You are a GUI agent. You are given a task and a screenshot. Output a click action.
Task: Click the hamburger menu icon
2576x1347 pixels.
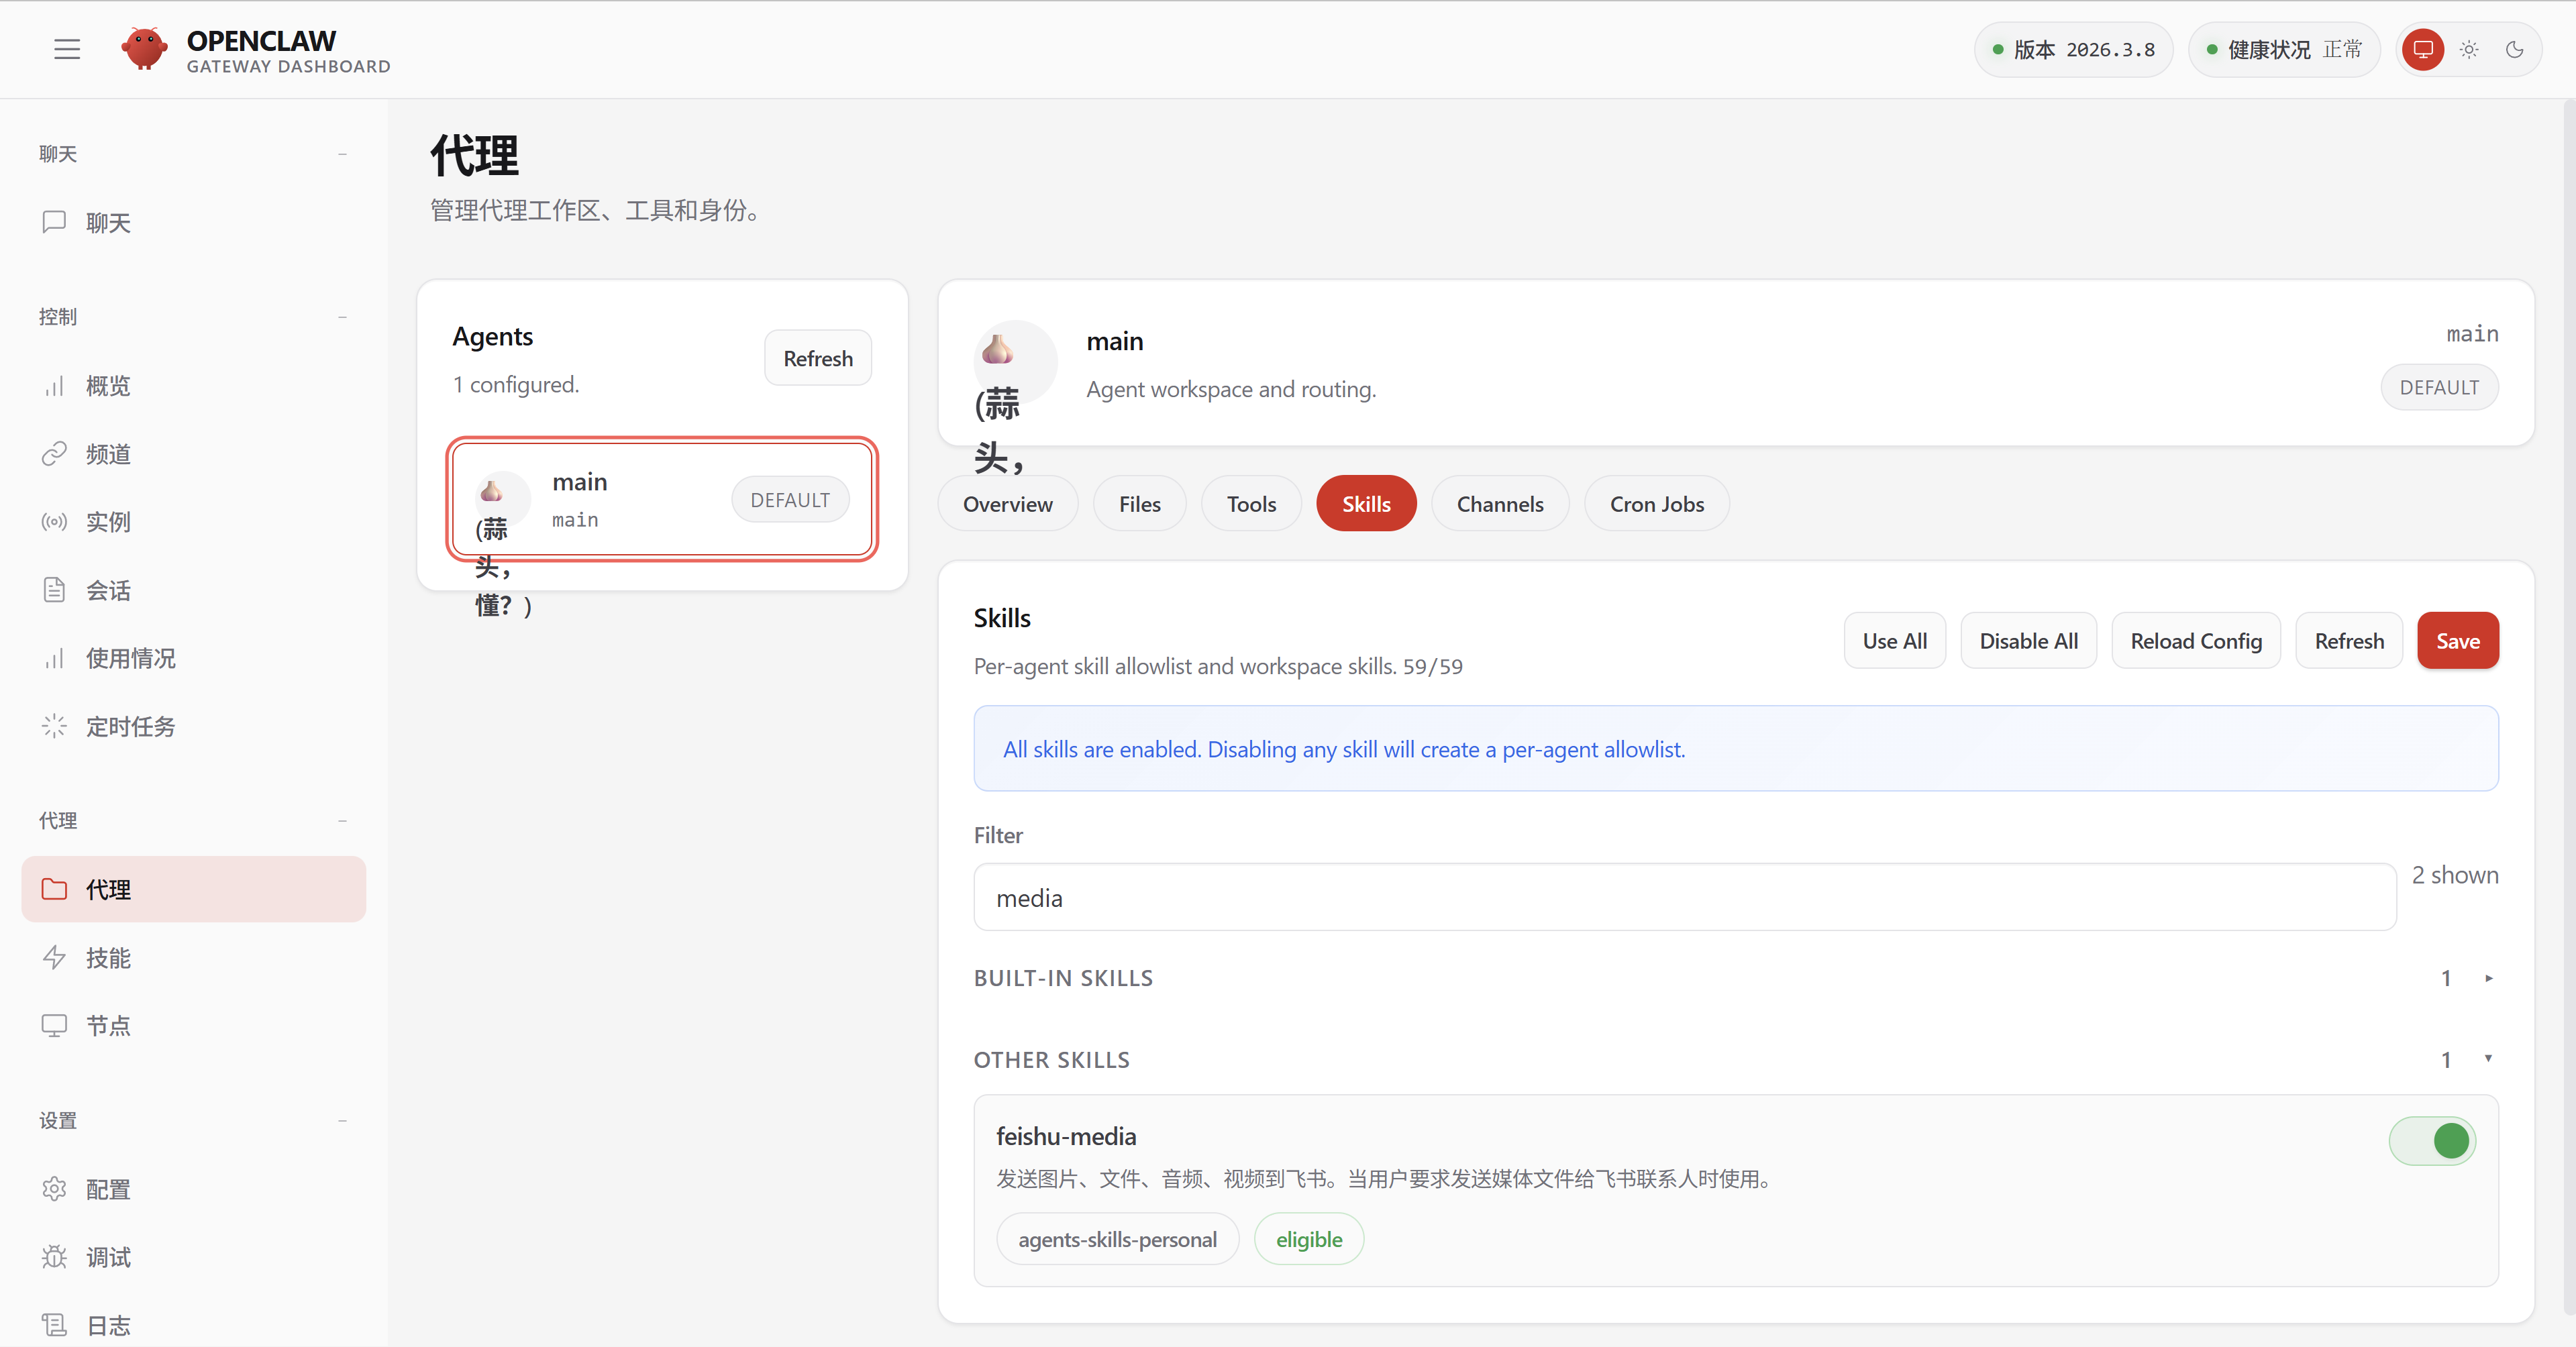(x=67, y=49)
